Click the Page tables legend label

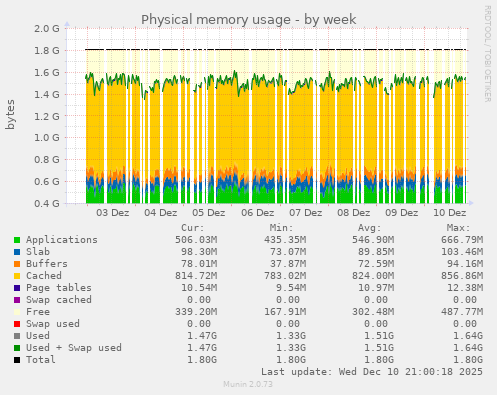[59, 288]
